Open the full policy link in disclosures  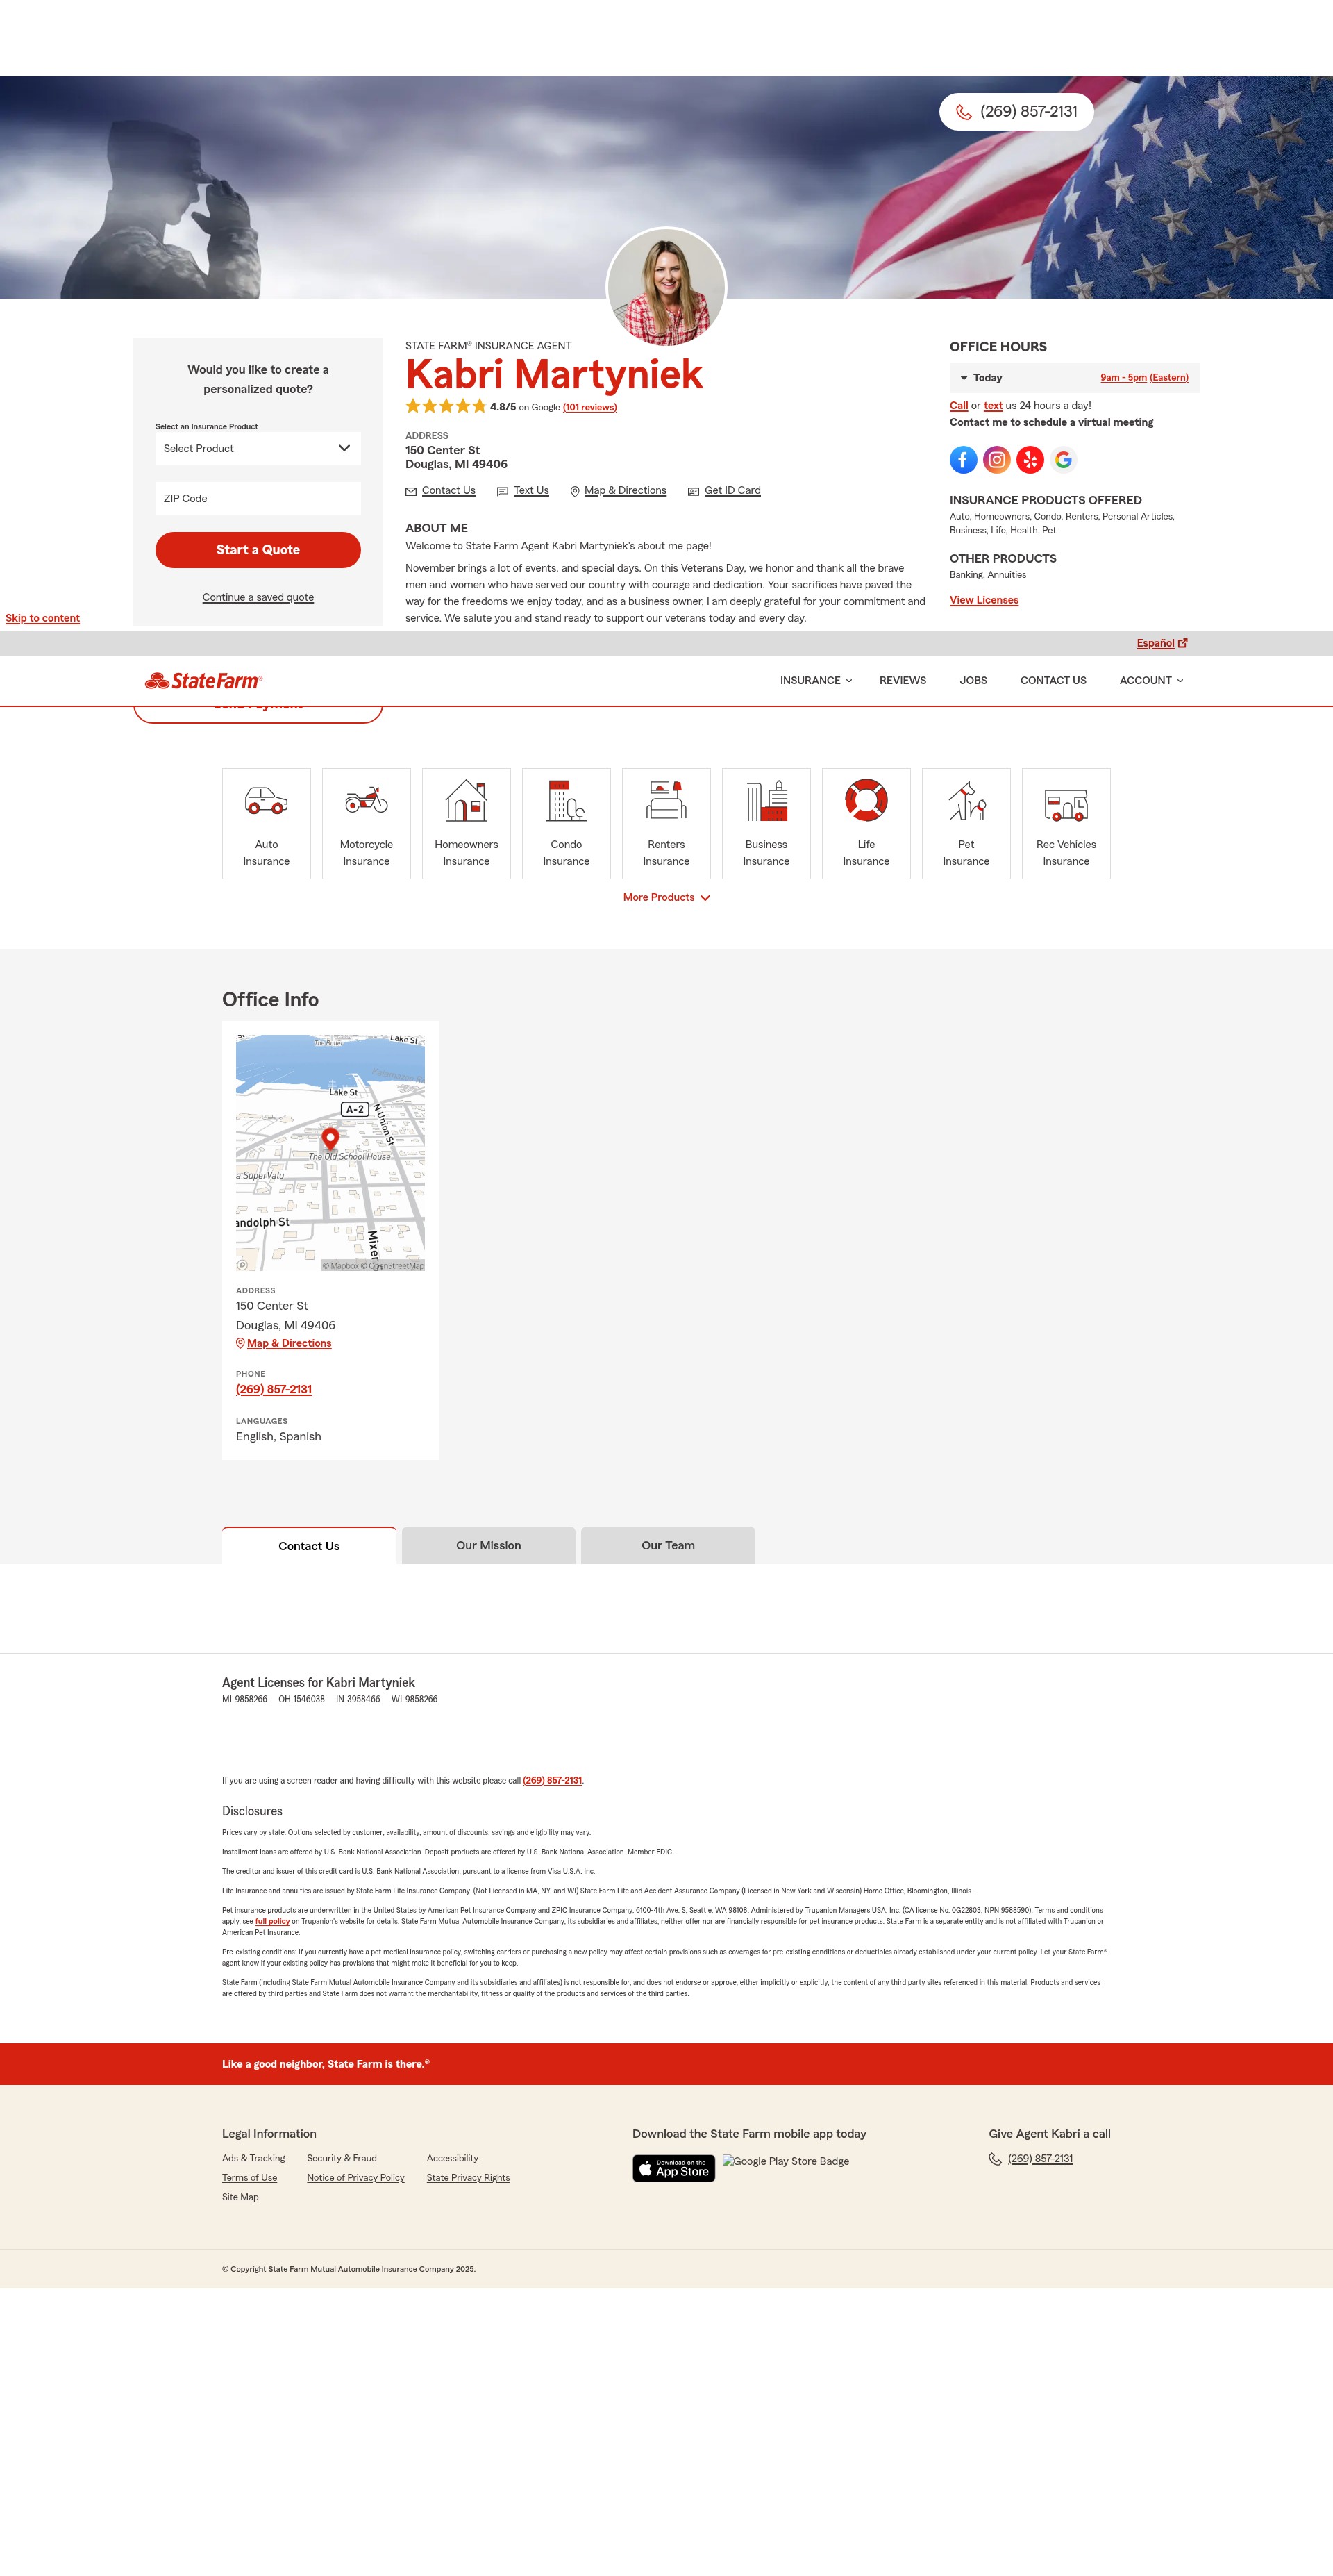[272, 1921]
